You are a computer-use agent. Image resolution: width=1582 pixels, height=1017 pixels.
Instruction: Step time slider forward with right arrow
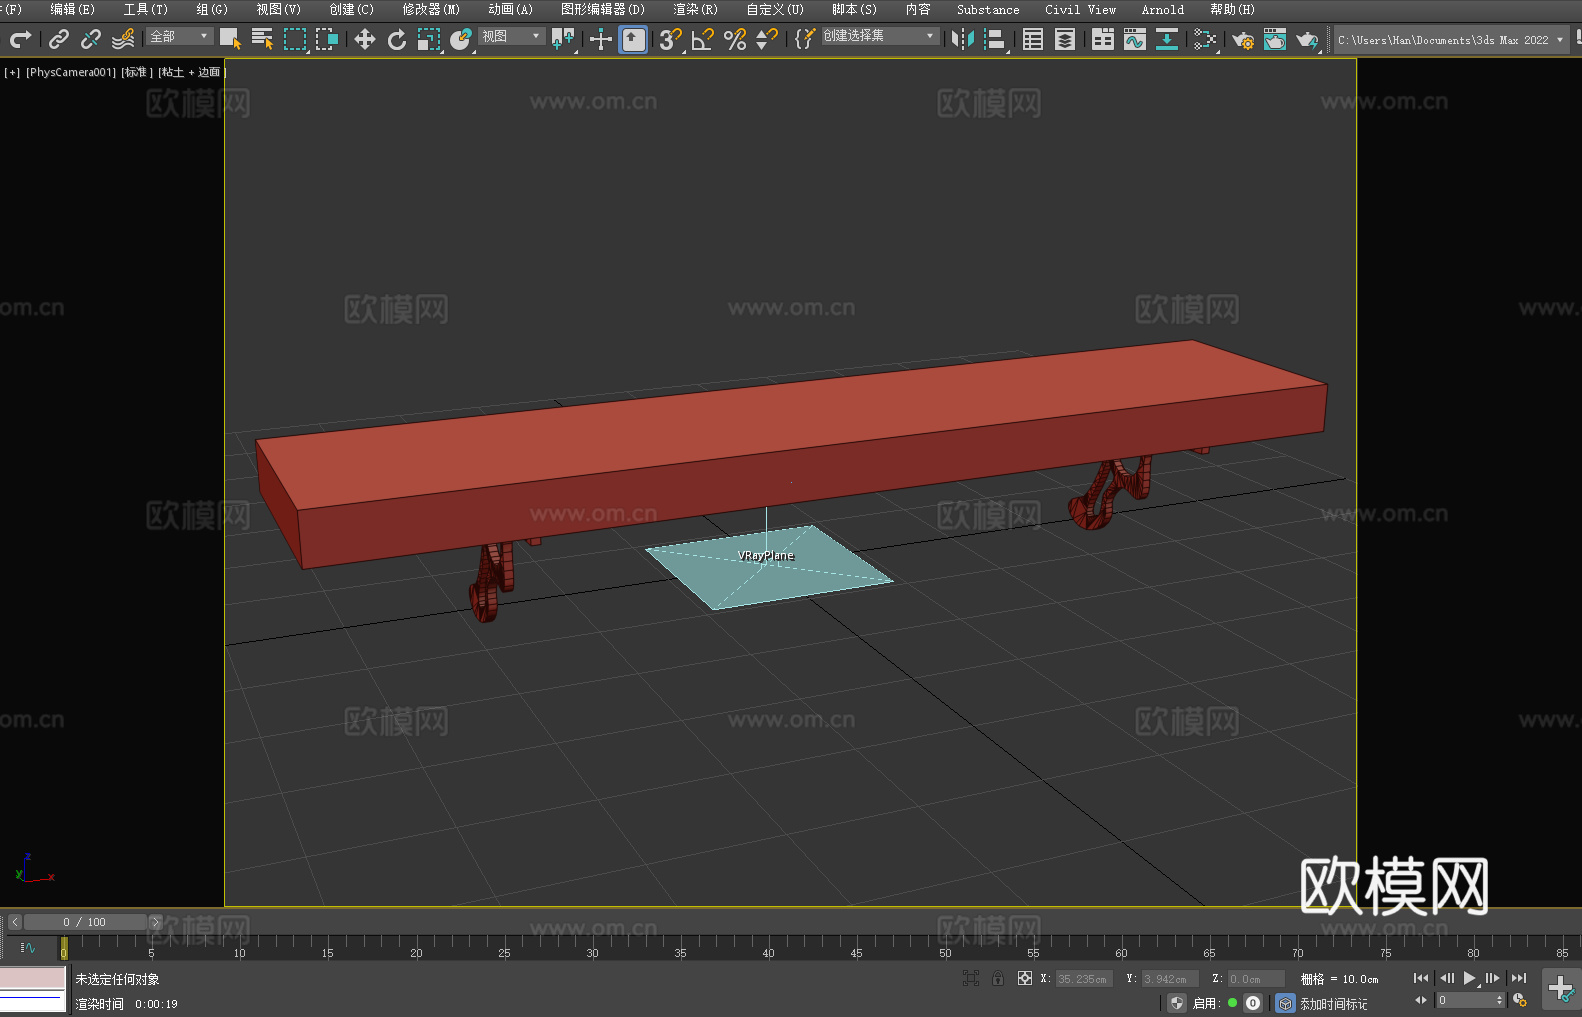click(155, 922)
